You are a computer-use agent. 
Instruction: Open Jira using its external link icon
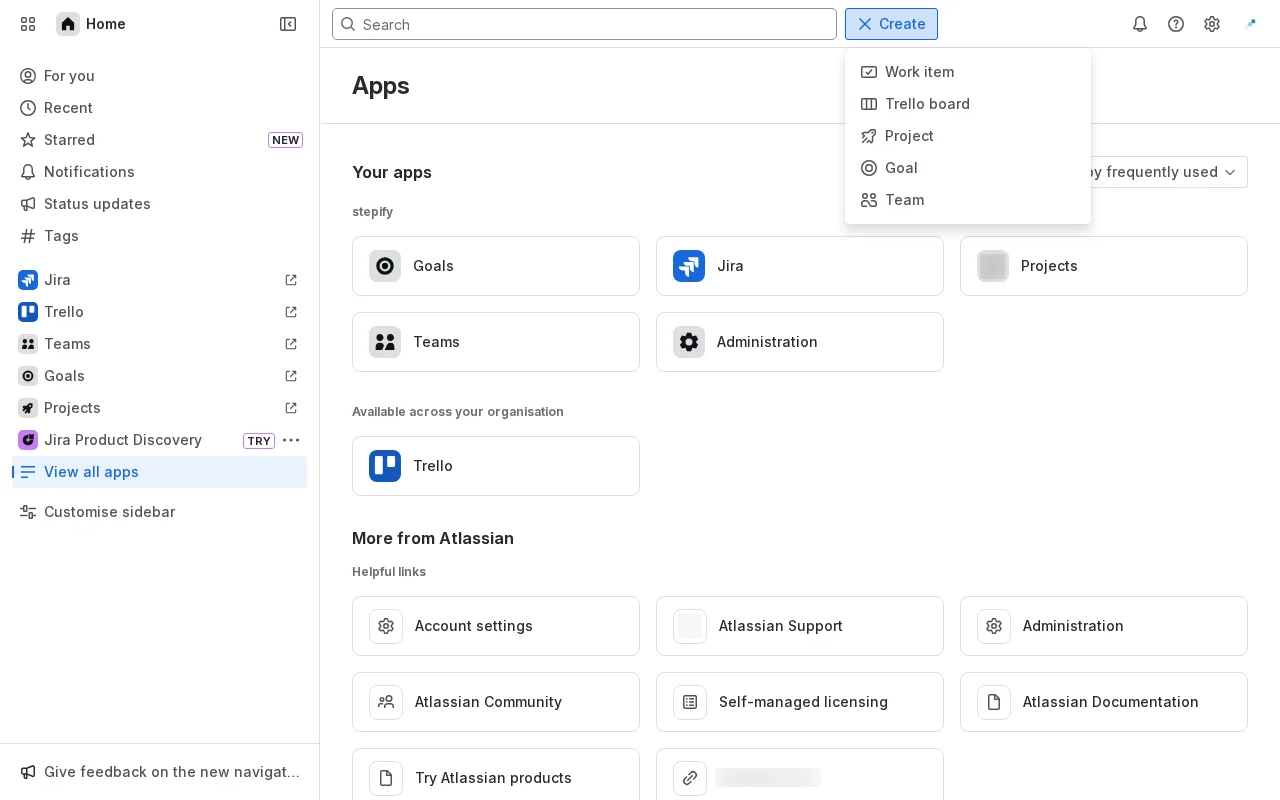click(x=291, y=280)
